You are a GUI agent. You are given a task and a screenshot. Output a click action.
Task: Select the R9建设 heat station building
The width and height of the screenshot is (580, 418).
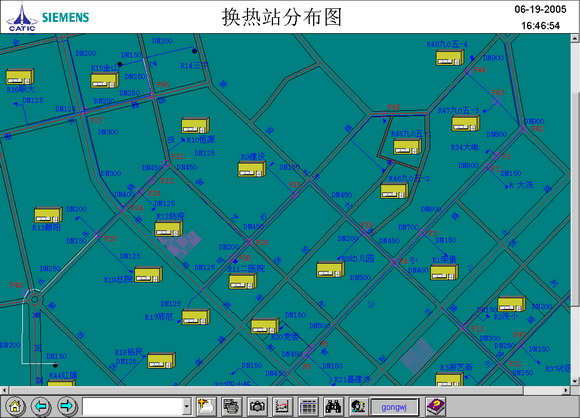252,169
